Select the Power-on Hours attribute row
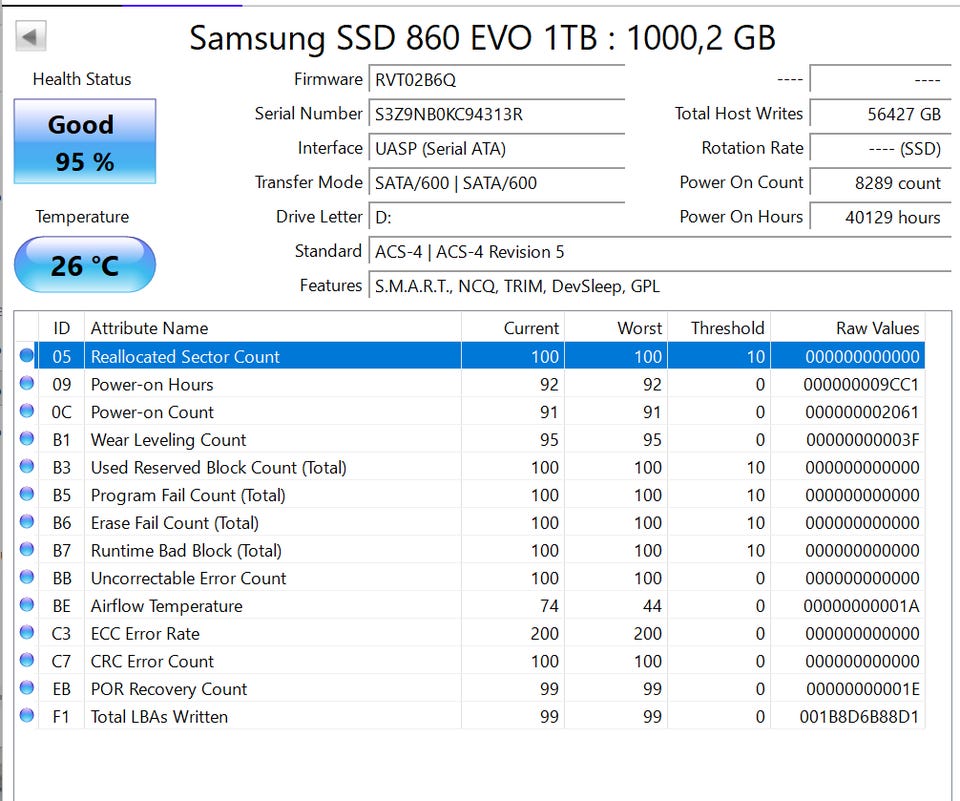Screen dimensions: 960x801 coord(470,384)
